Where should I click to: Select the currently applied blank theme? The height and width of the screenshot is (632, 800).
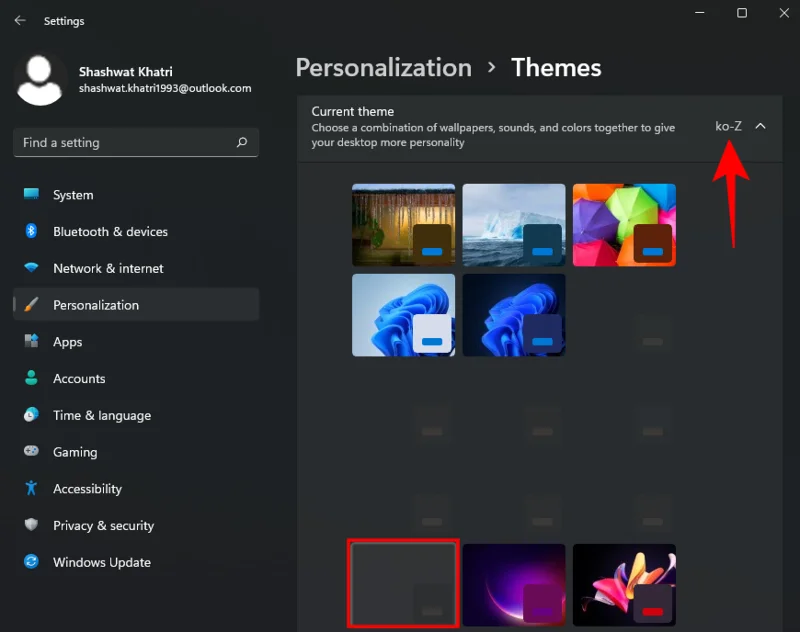(403, 584)
